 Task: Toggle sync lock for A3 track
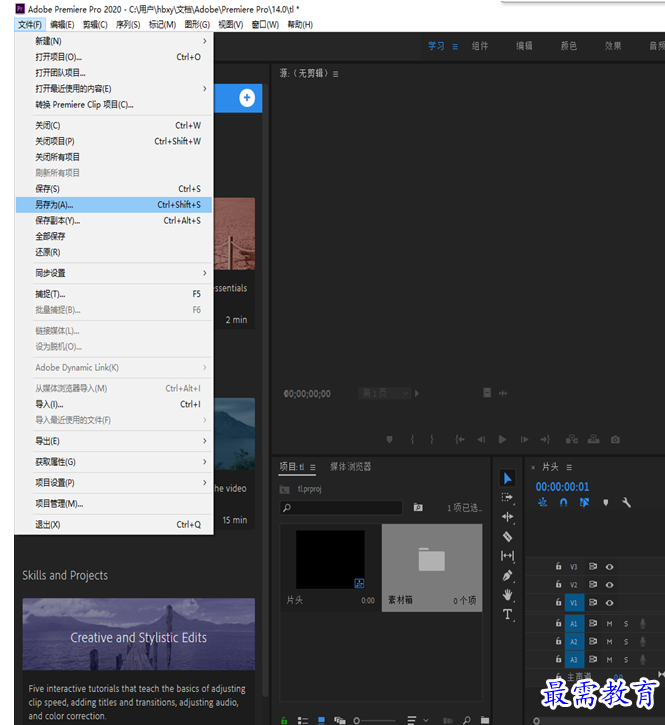(592, 659)
